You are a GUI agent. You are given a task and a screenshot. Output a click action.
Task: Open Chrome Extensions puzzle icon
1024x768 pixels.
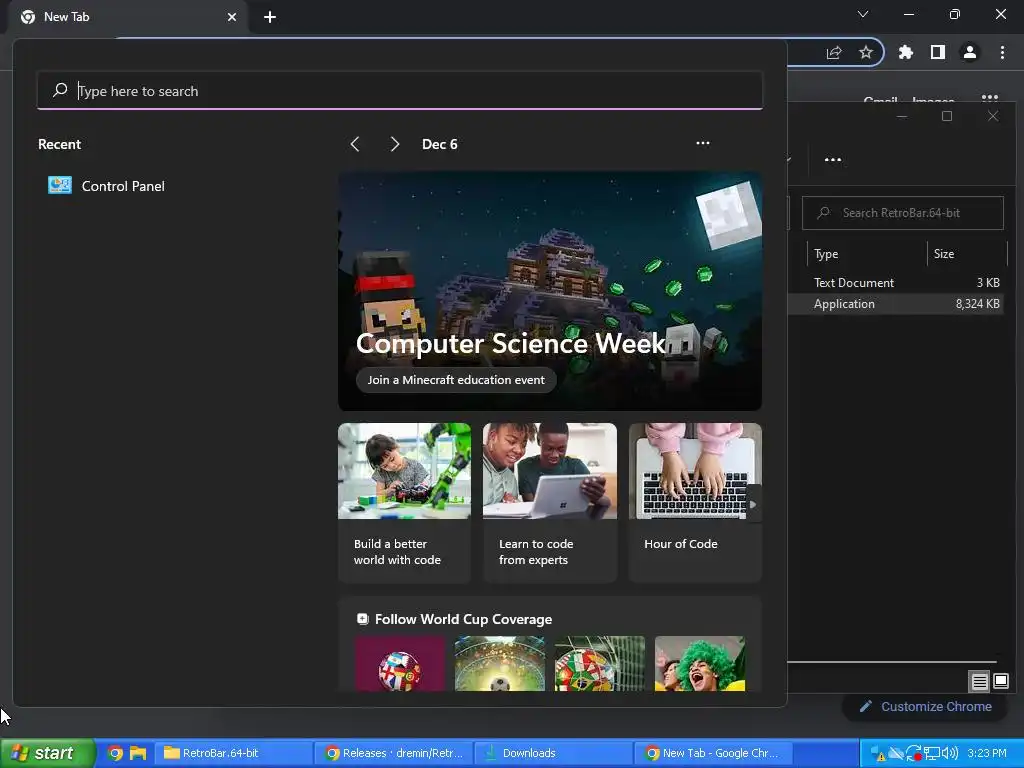[x=906, y=52]
